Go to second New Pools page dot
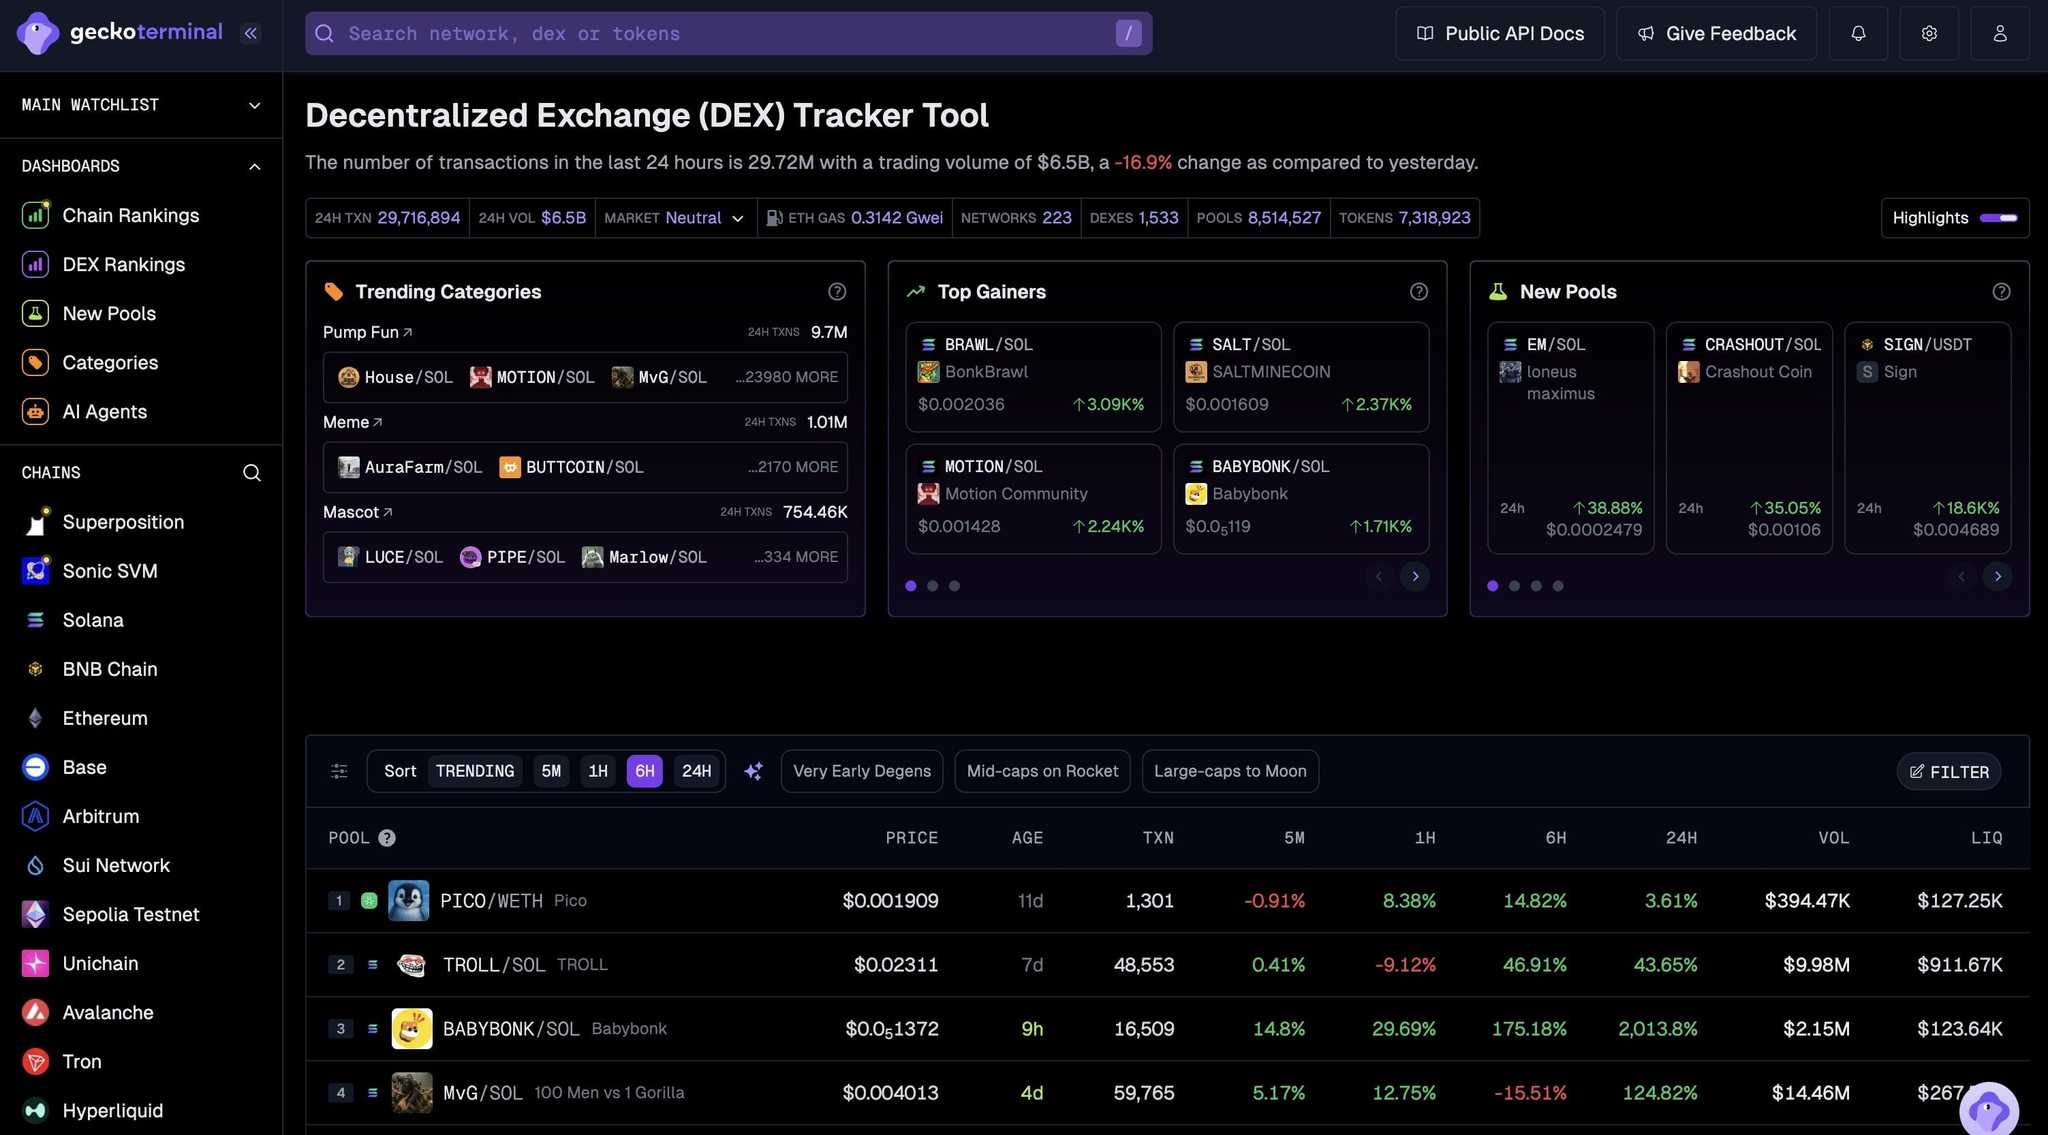 pos(1514,586)
